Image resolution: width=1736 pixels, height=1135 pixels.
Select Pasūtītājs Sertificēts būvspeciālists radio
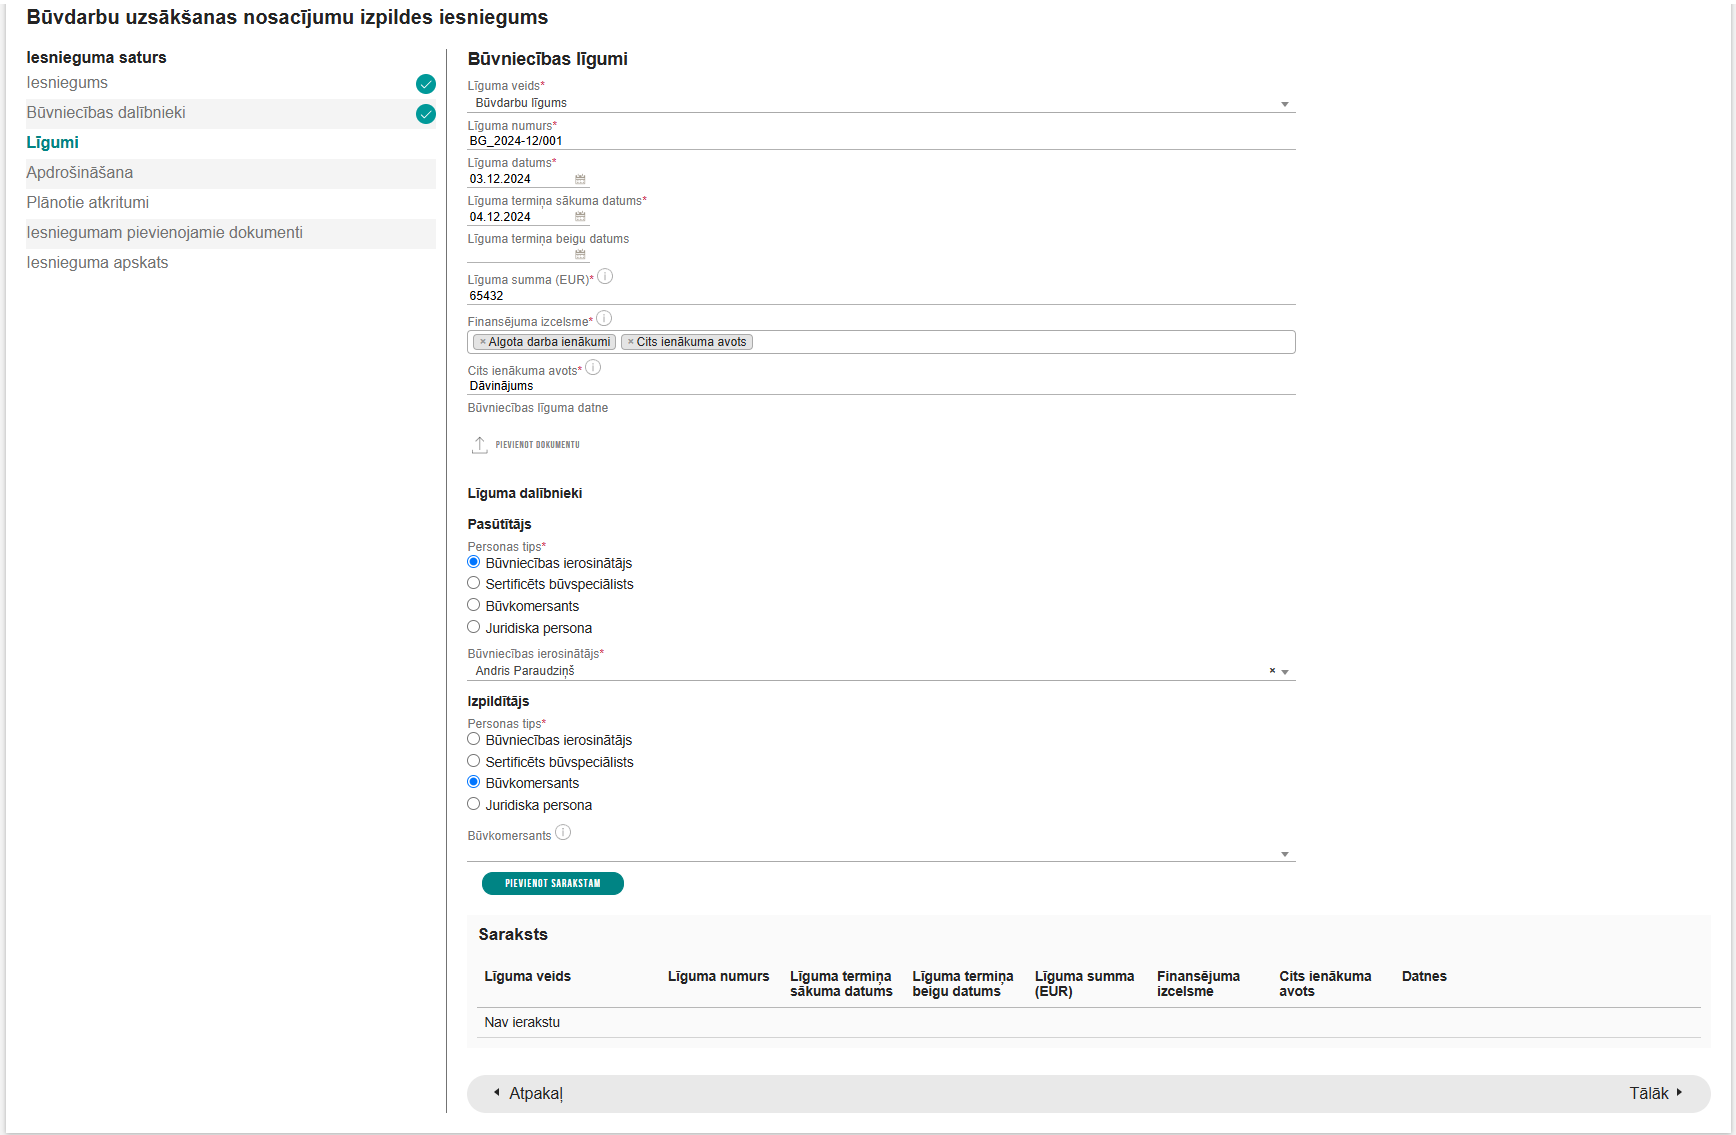coord(474,583)
